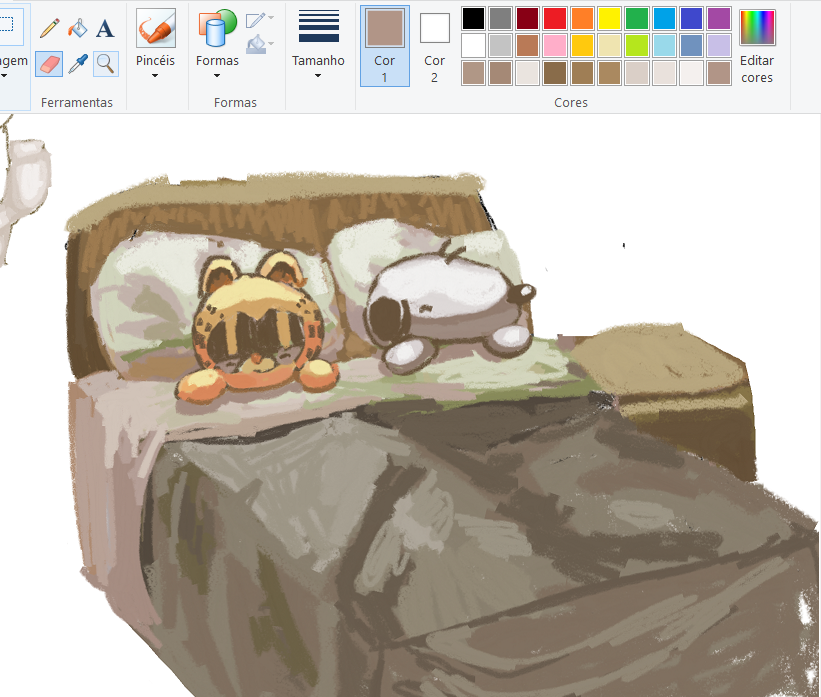Select the Color picker eyedropper tool

[x=77, y=64]
